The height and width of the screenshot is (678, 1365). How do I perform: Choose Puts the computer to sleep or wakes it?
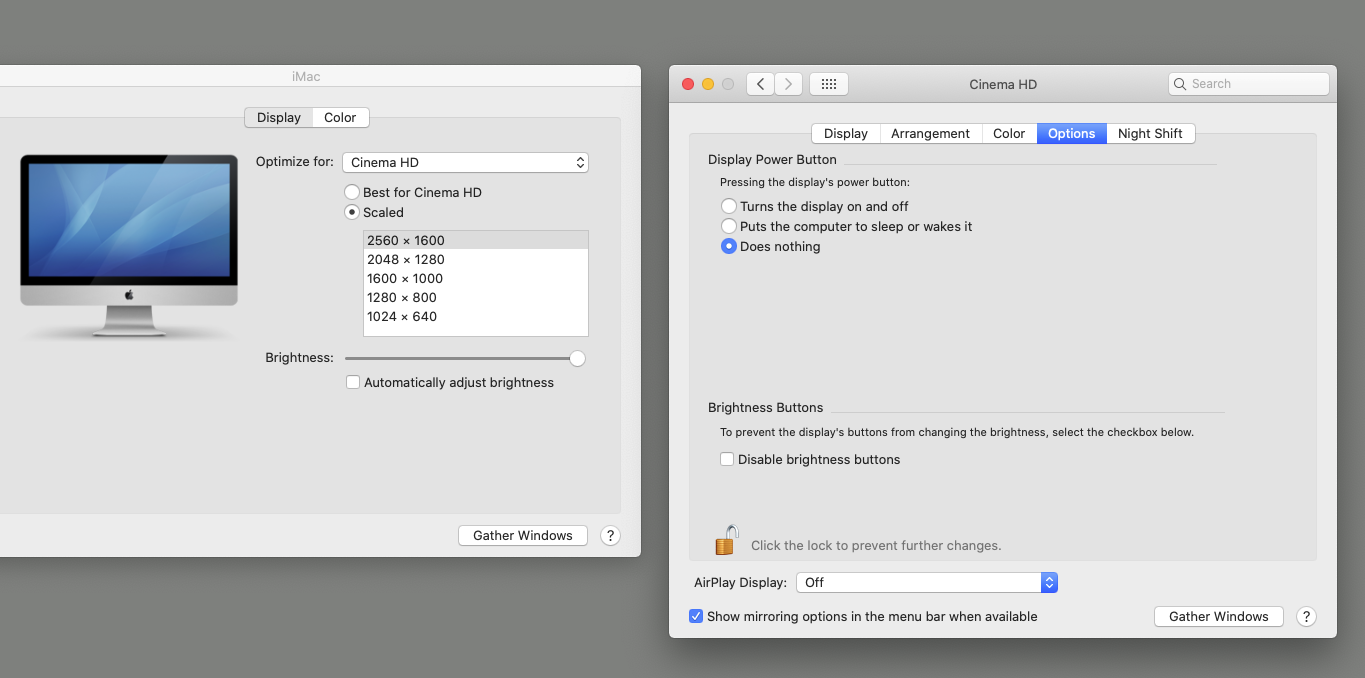729,226
